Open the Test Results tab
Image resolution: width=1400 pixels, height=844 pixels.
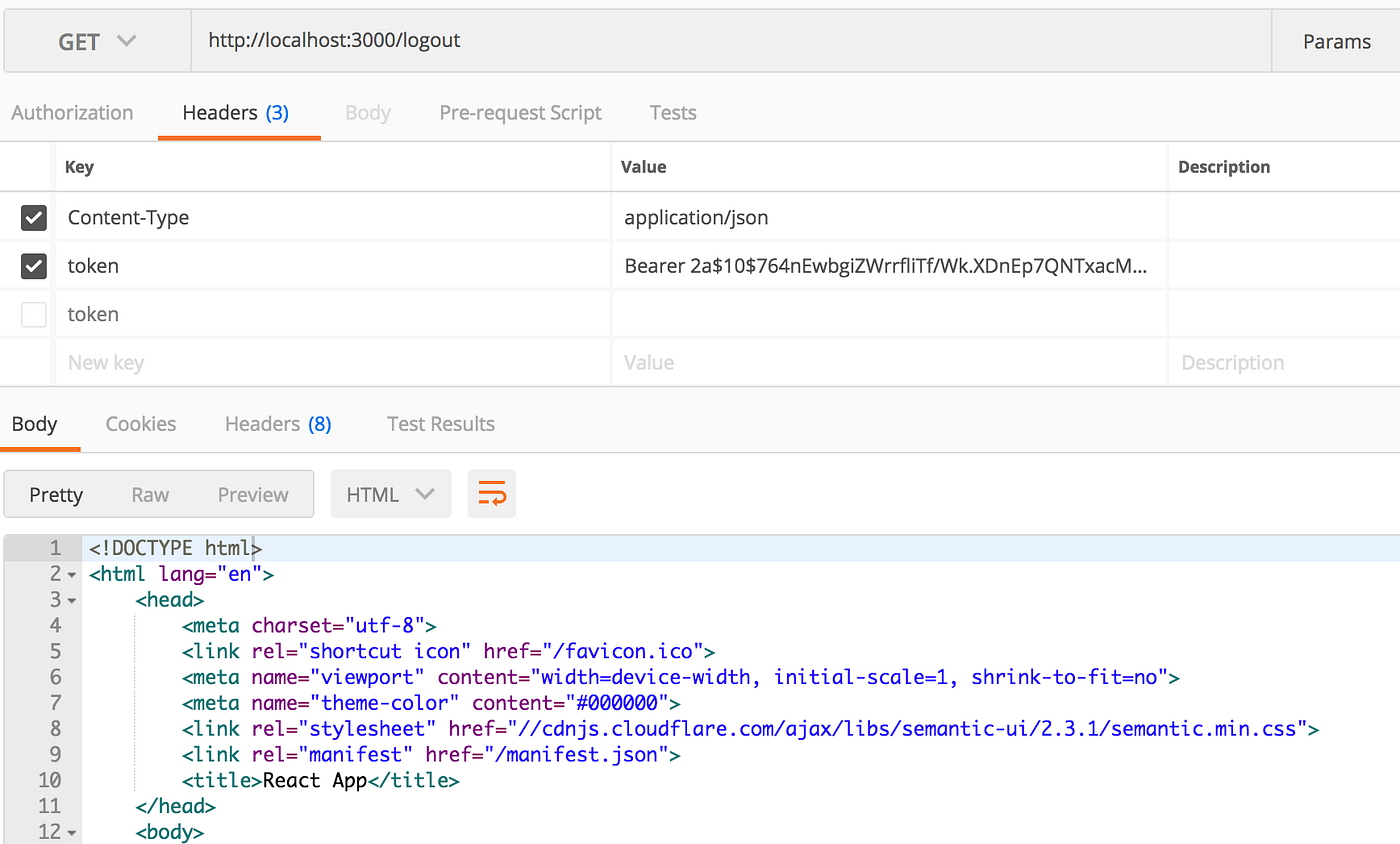[440, 423]
